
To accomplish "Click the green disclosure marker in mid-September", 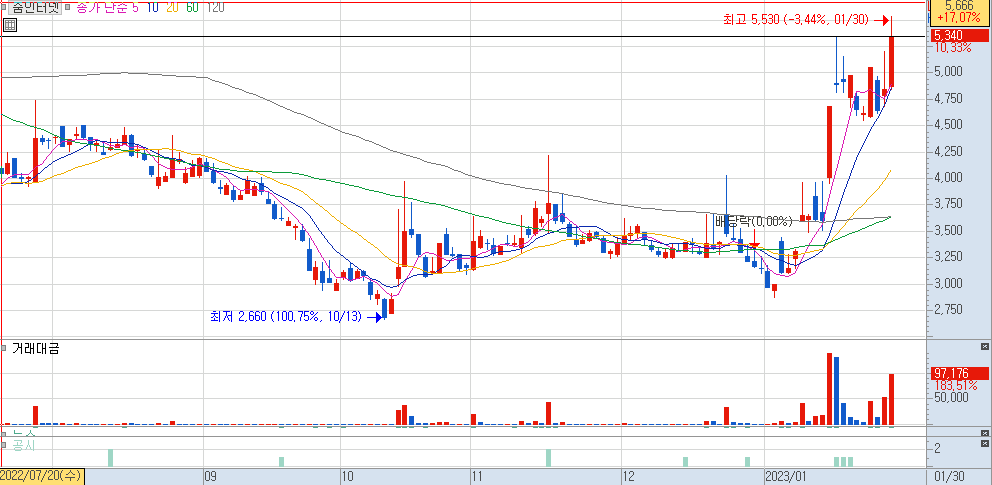I will [282, 462].
